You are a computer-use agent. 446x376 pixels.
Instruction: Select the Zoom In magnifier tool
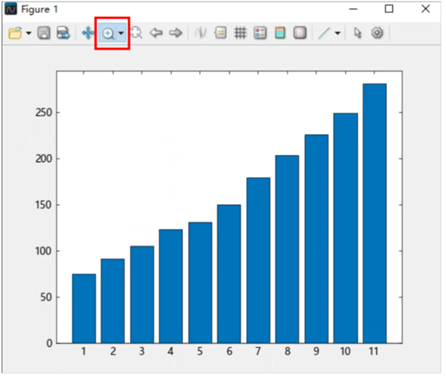click(x=108, y=33)
